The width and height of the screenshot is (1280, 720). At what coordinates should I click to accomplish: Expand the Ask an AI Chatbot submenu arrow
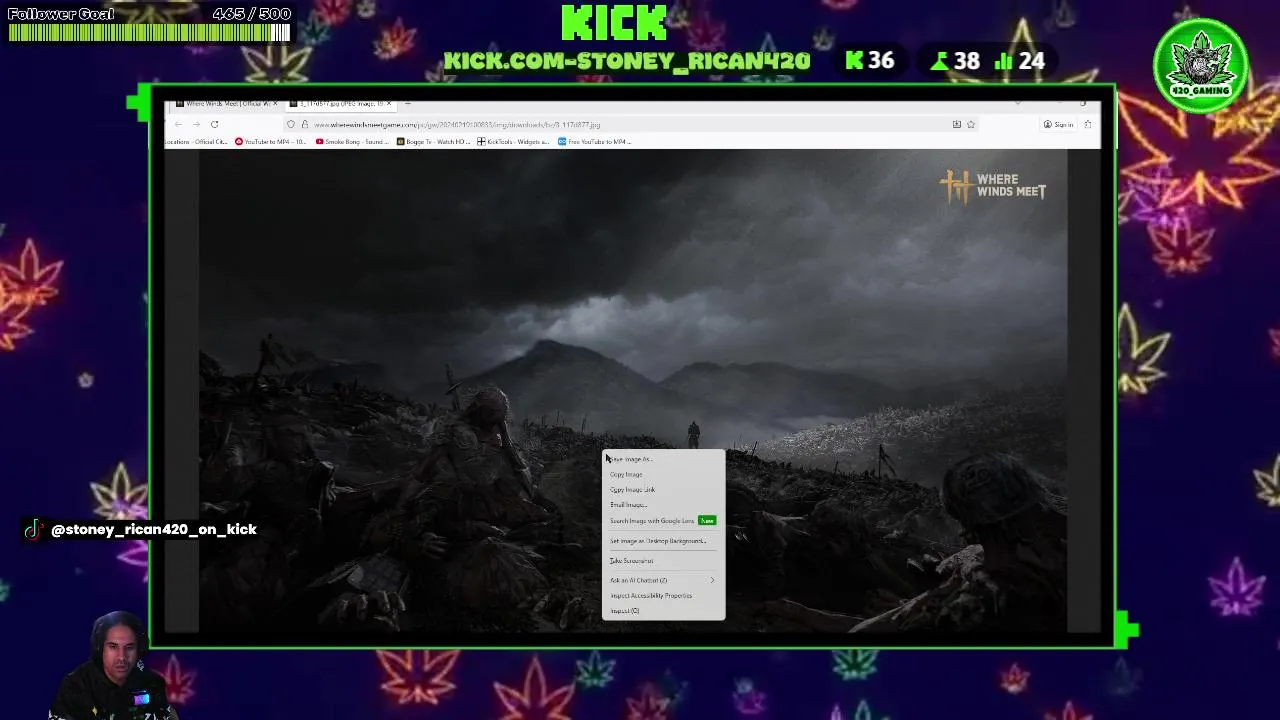coord(713,580)
